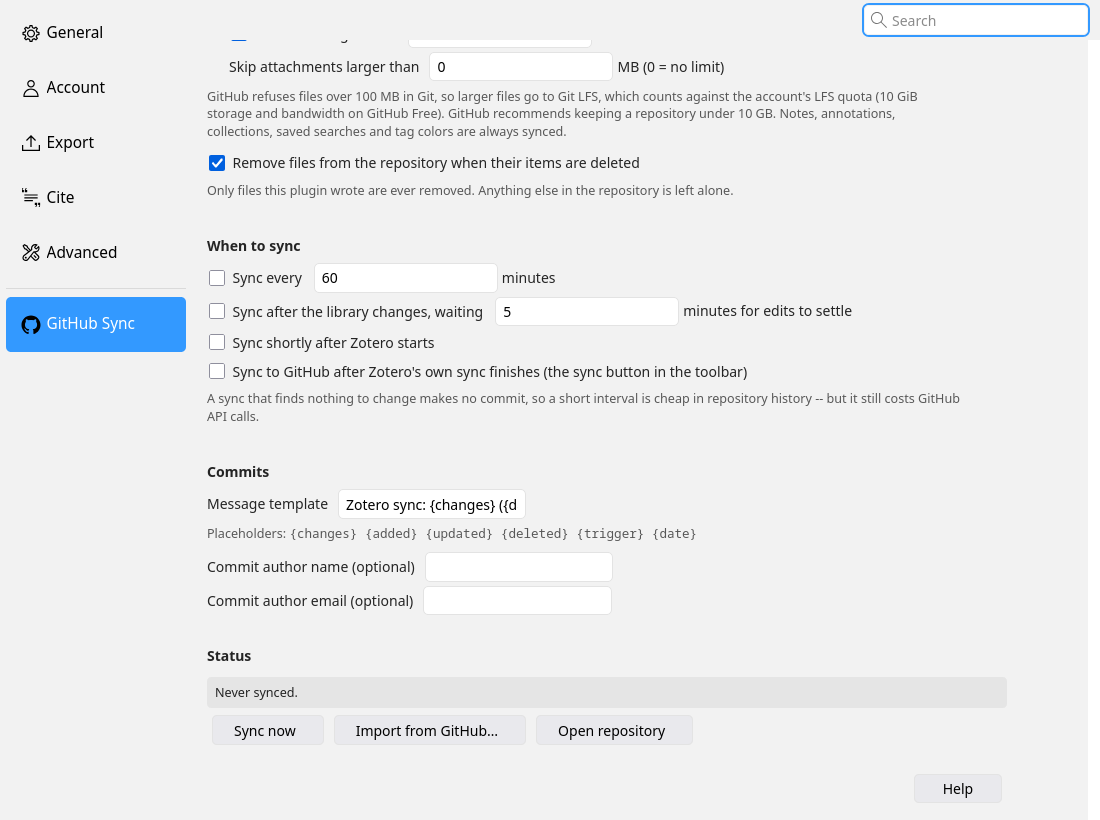1100x820 pixels.
Task: Click the Export upload icon
Action: [x=31, y=142]
